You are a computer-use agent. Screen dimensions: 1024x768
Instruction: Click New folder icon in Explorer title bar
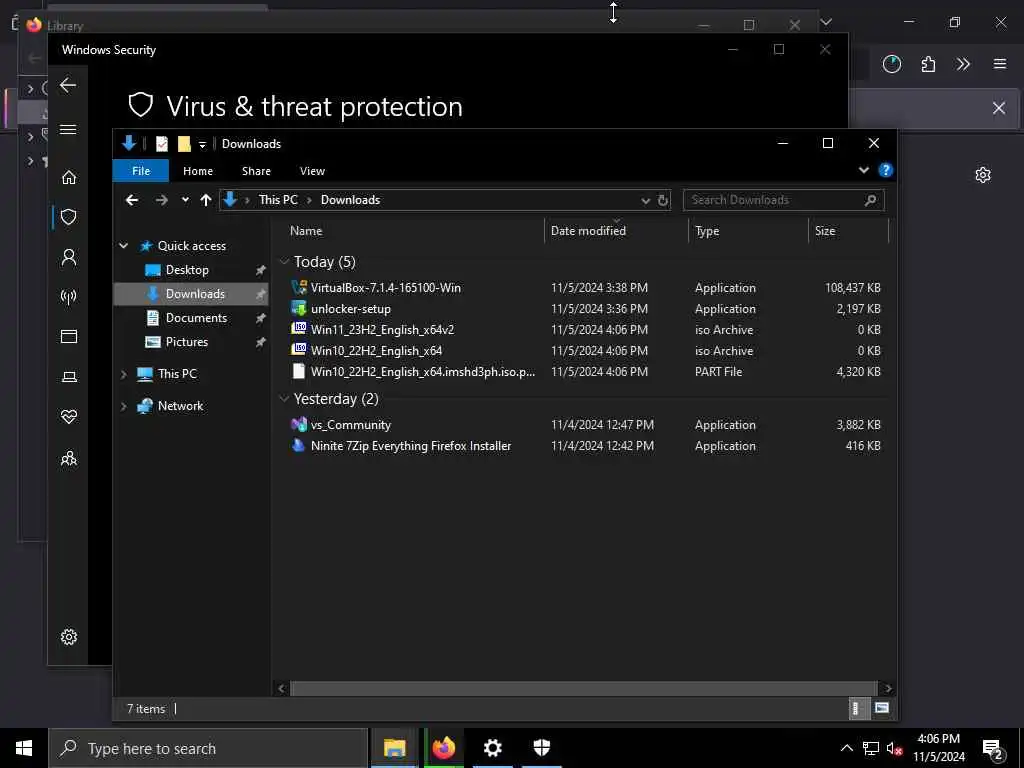point(184,144)
